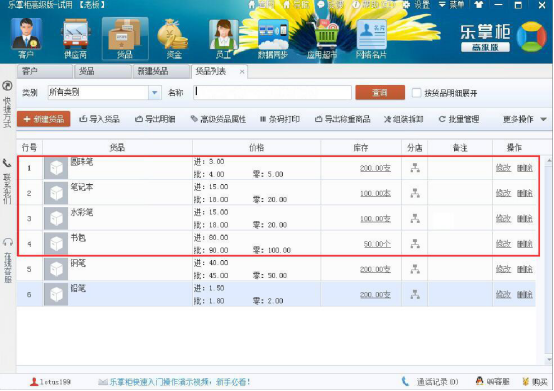Viewport: 554px width, 391px height.
Task: Click the 在线客服 headset icon in sidebar
Action: click(x=7, y=242)
